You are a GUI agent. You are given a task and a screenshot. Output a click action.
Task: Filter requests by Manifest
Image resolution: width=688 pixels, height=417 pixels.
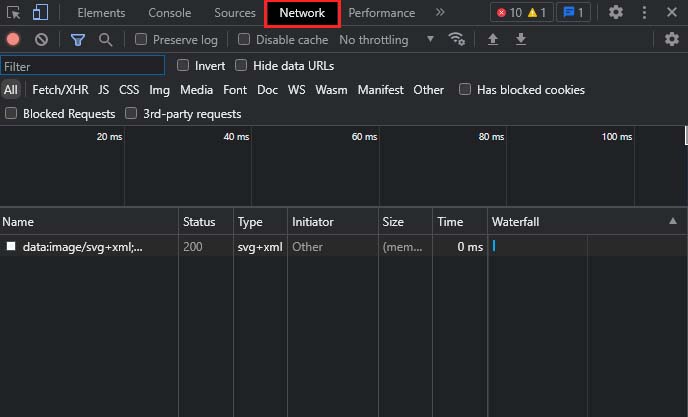point(380,90)
